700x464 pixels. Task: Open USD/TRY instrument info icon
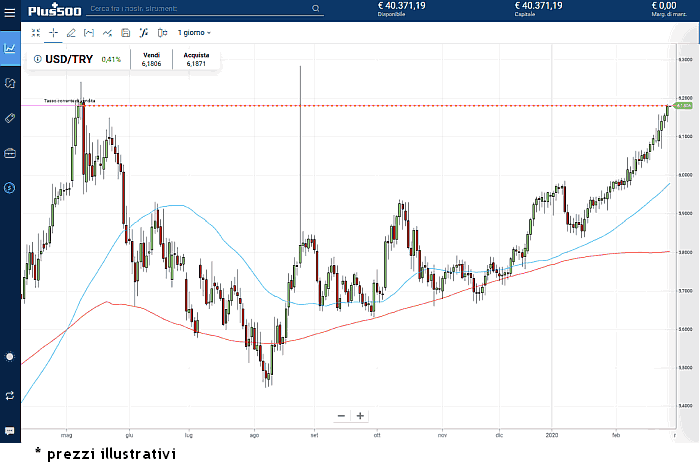click(38, 59)
